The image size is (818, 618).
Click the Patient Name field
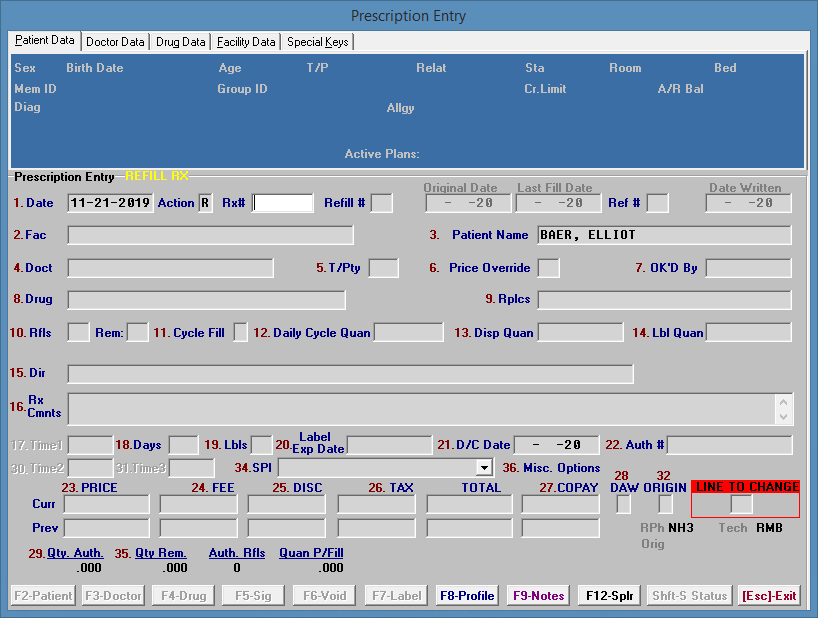point(664,235)
